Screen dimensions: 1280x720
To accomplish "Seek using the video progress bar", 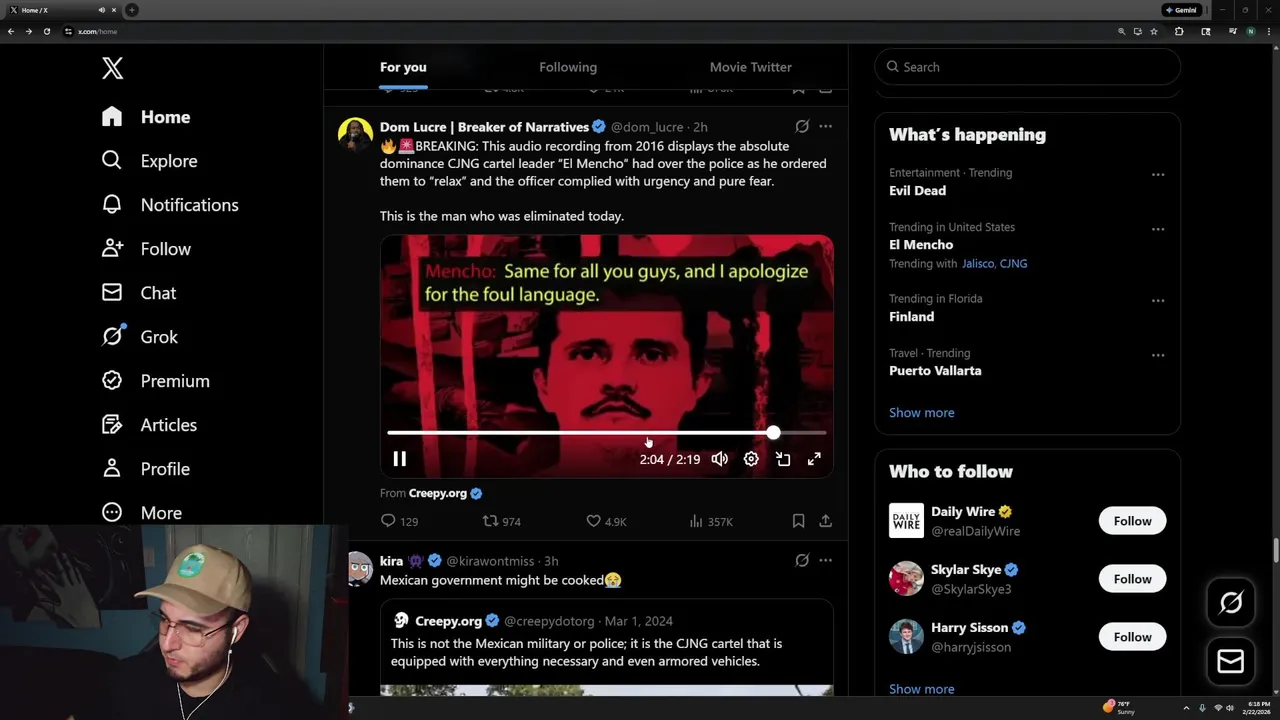I will [x=606, y=433].
